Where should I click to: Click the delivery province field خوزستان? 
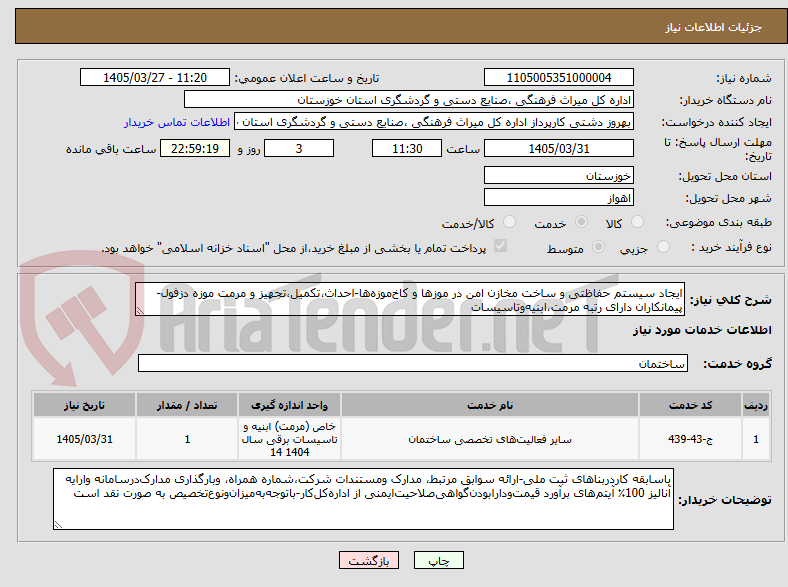(x=558, y=175)
